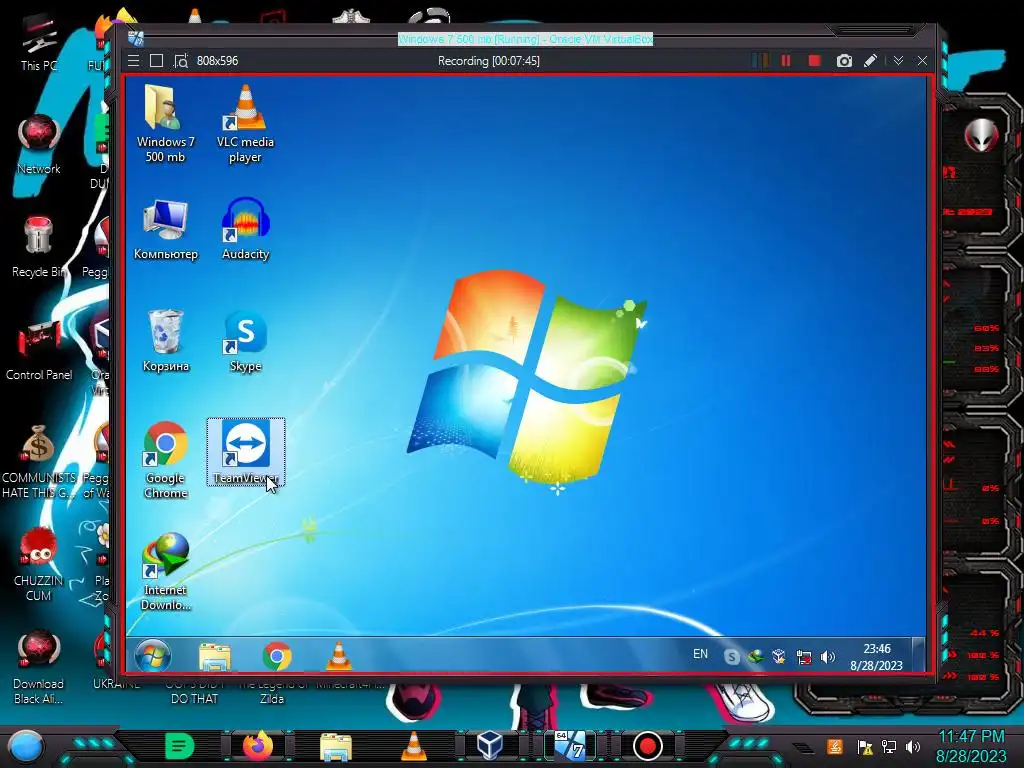Viewport: 1024px width, 768px height.
Task: Open the green notes app in host taskbar
Action: [x=180, y=746]
